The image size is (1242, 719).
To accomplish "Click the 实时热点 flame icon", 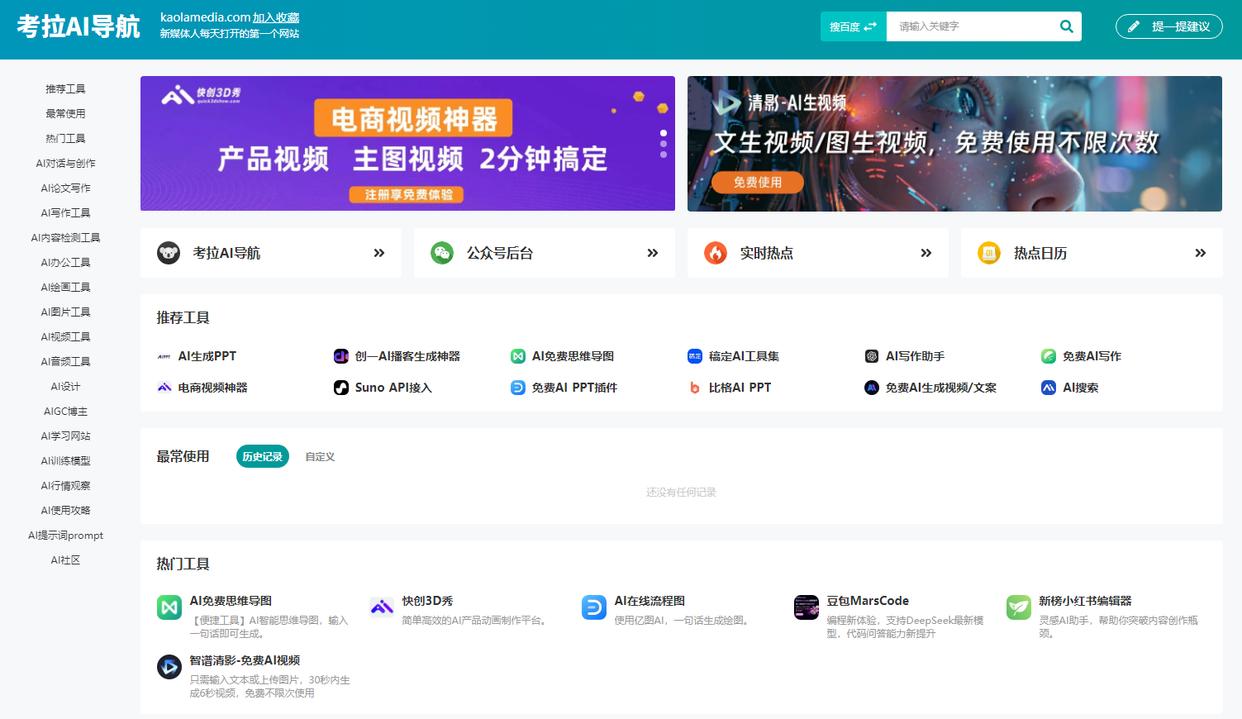I will [715, 253].
